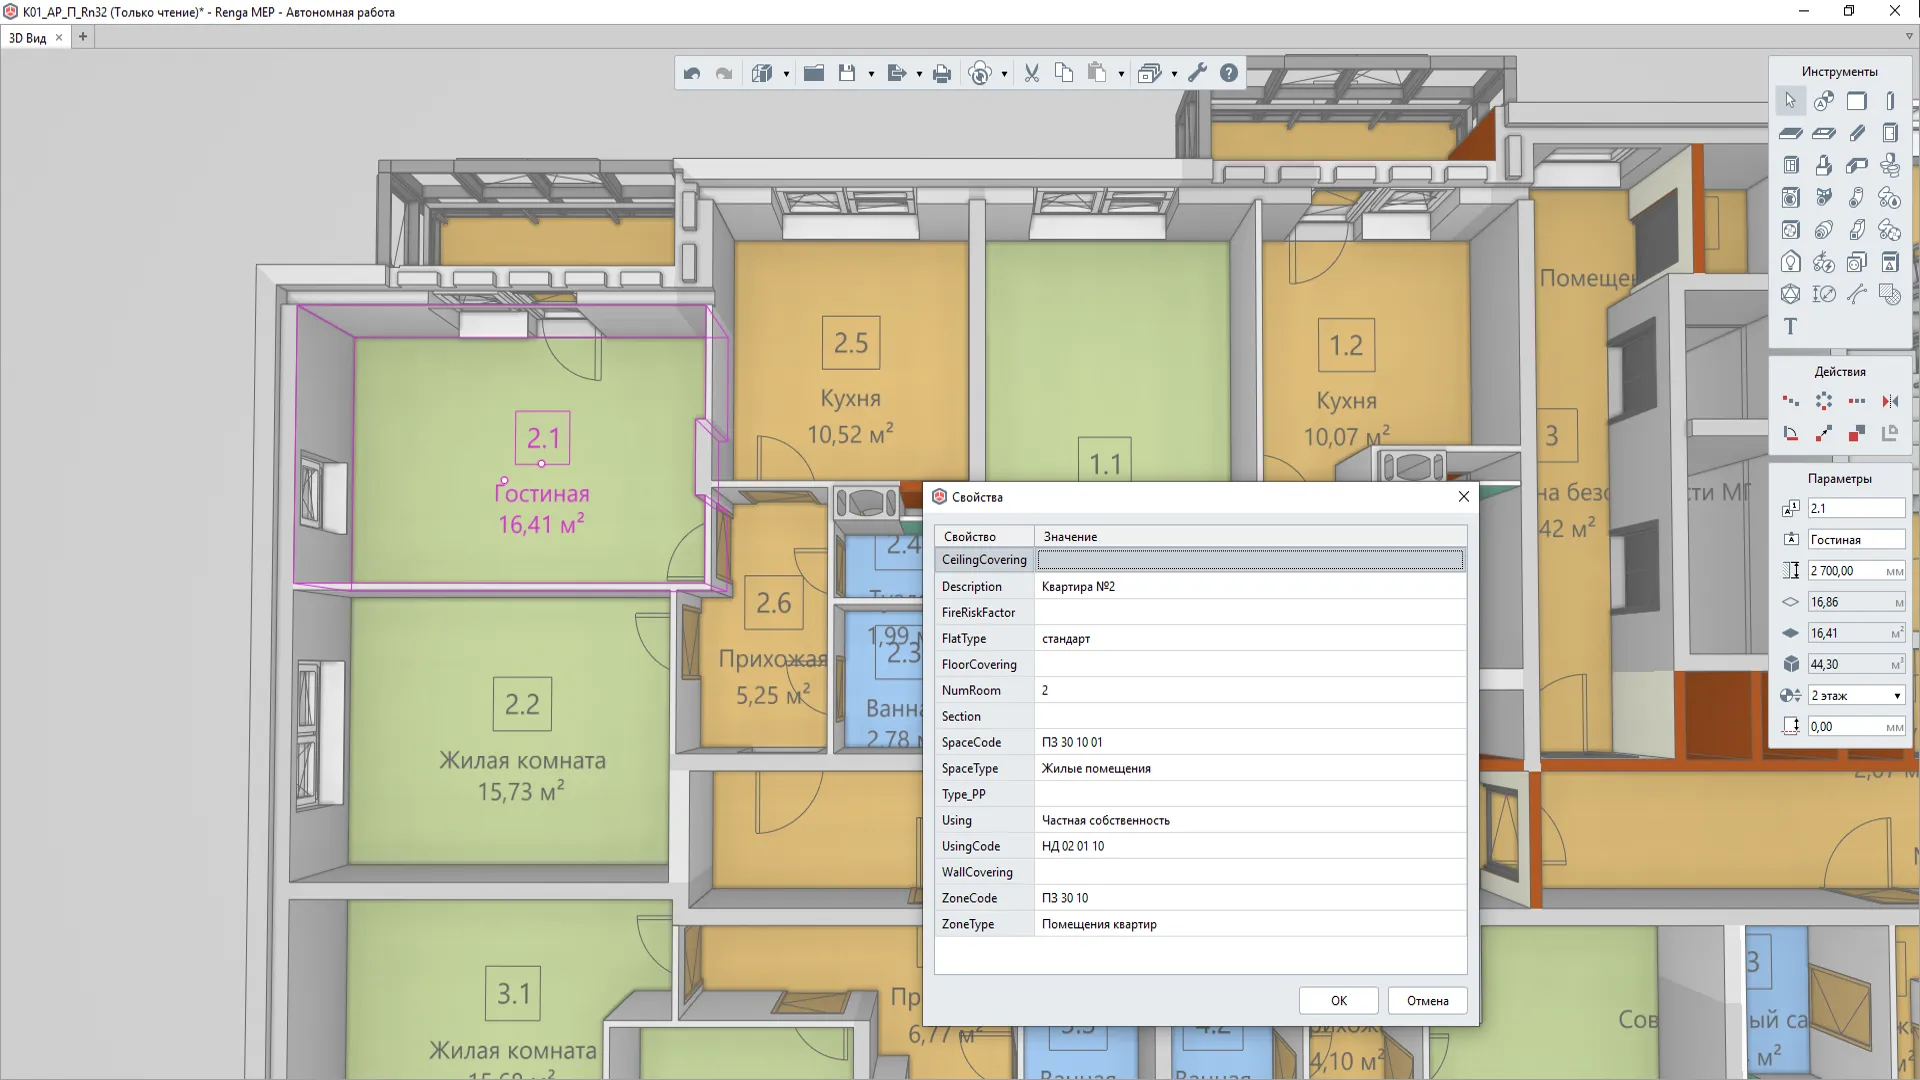The image size is (1920, 1080).
Task: Add a new tab with plus button
Action: (x=83, y=37)
